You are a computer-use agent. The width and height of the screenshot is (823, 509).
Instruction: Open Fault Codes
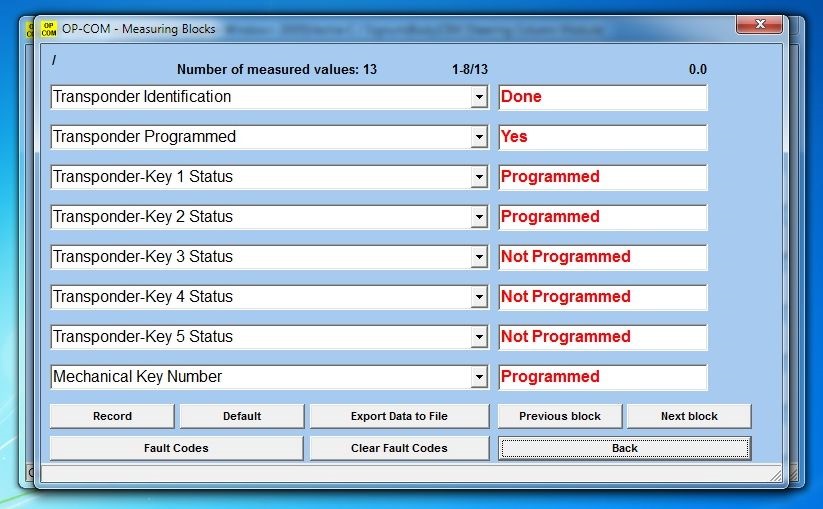click(x=176, y=448)
